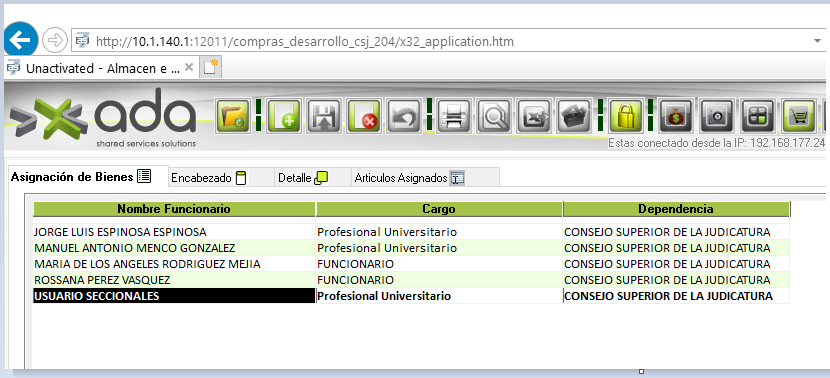Click the ada shared services logo
Image resolution: width=830 pixels, height=378 pixels.
click(x=104, y=119)
